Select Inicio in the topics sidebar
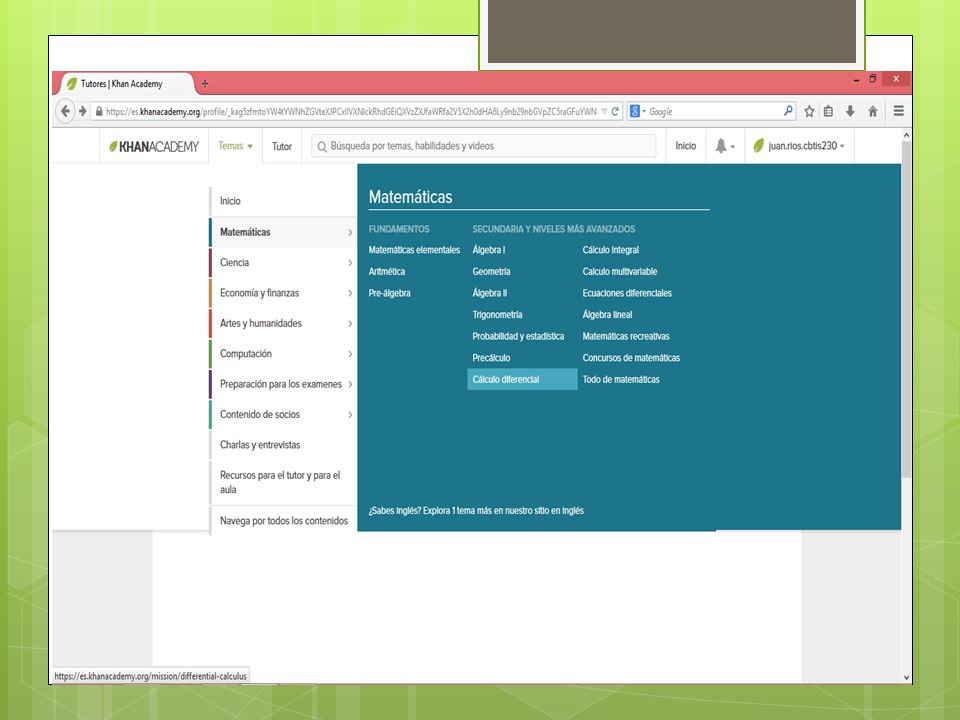The image size is (960, 720). point(283,201)
